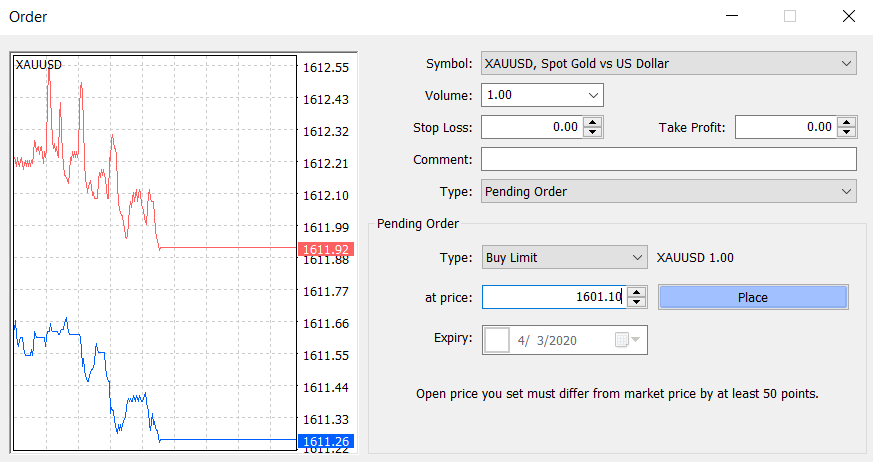The width and height of the screenshot is (873, 462).
Task: Enable the Expiry checkbox
Action: [497, 340]
